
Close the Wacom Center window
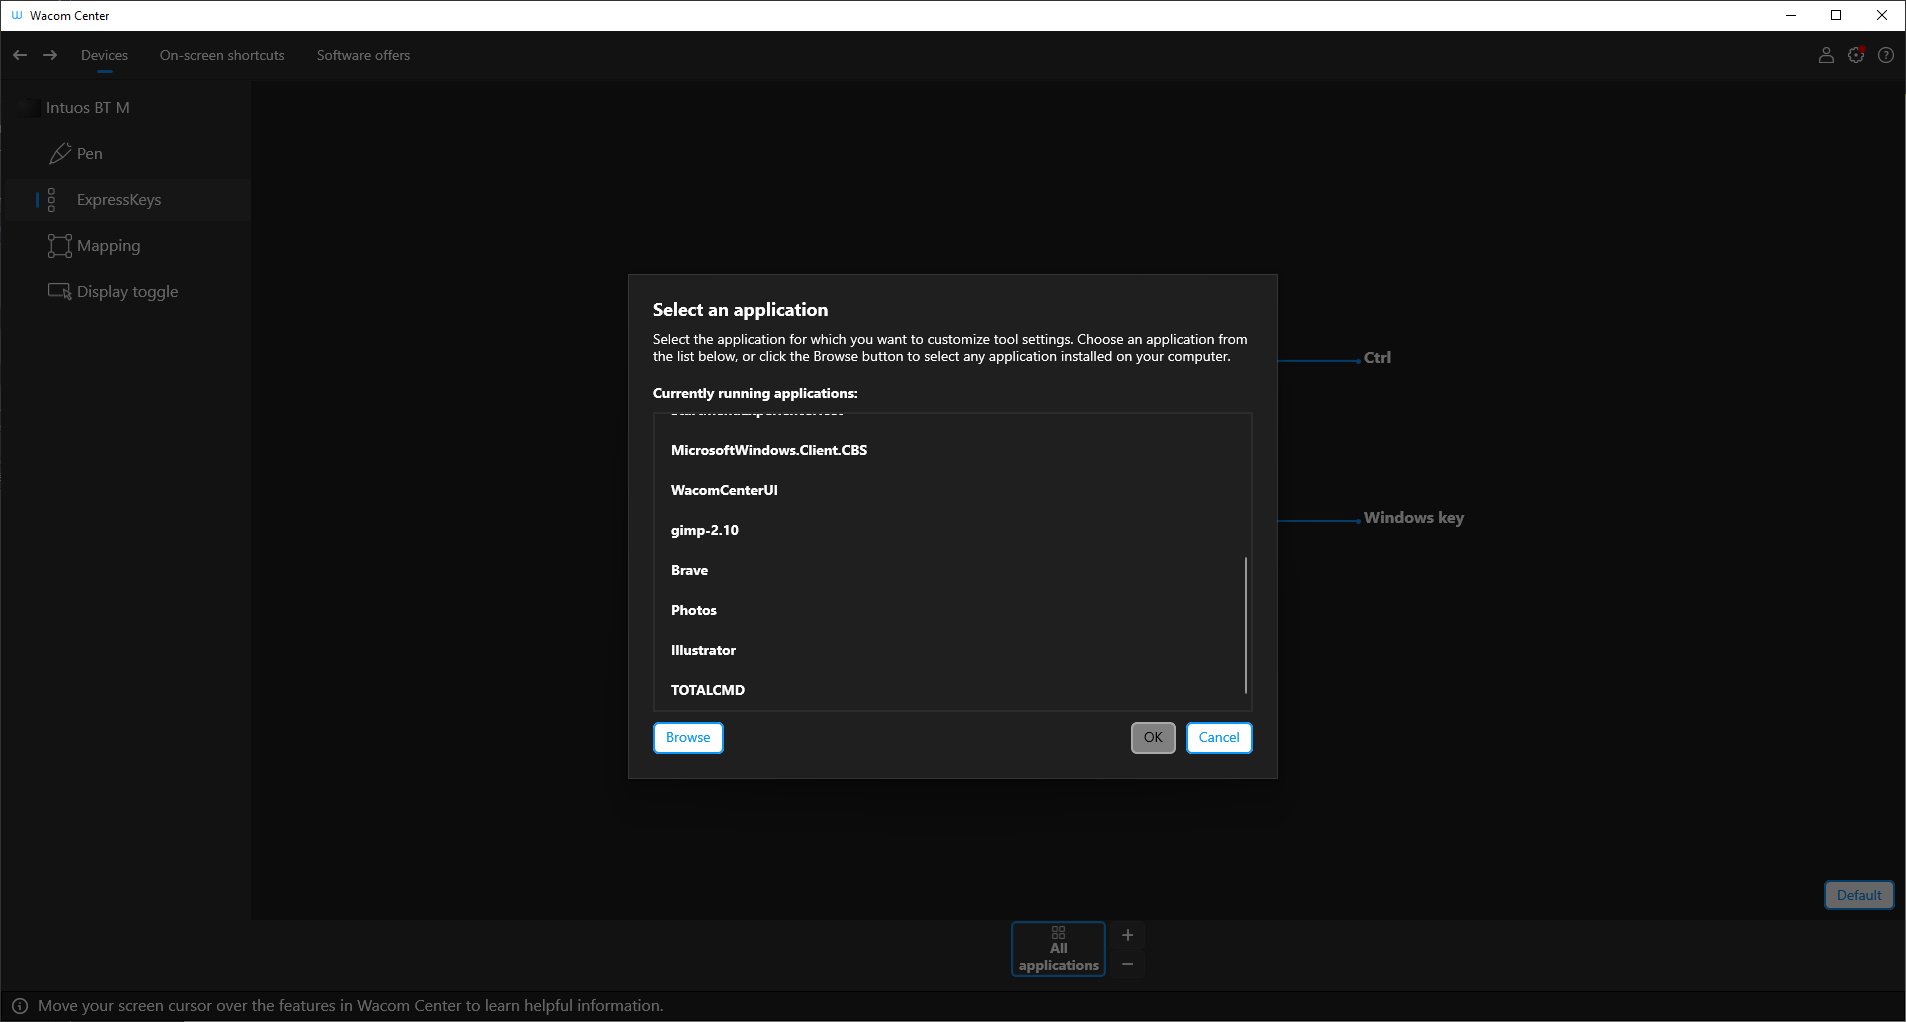[x=1882, y=15]
